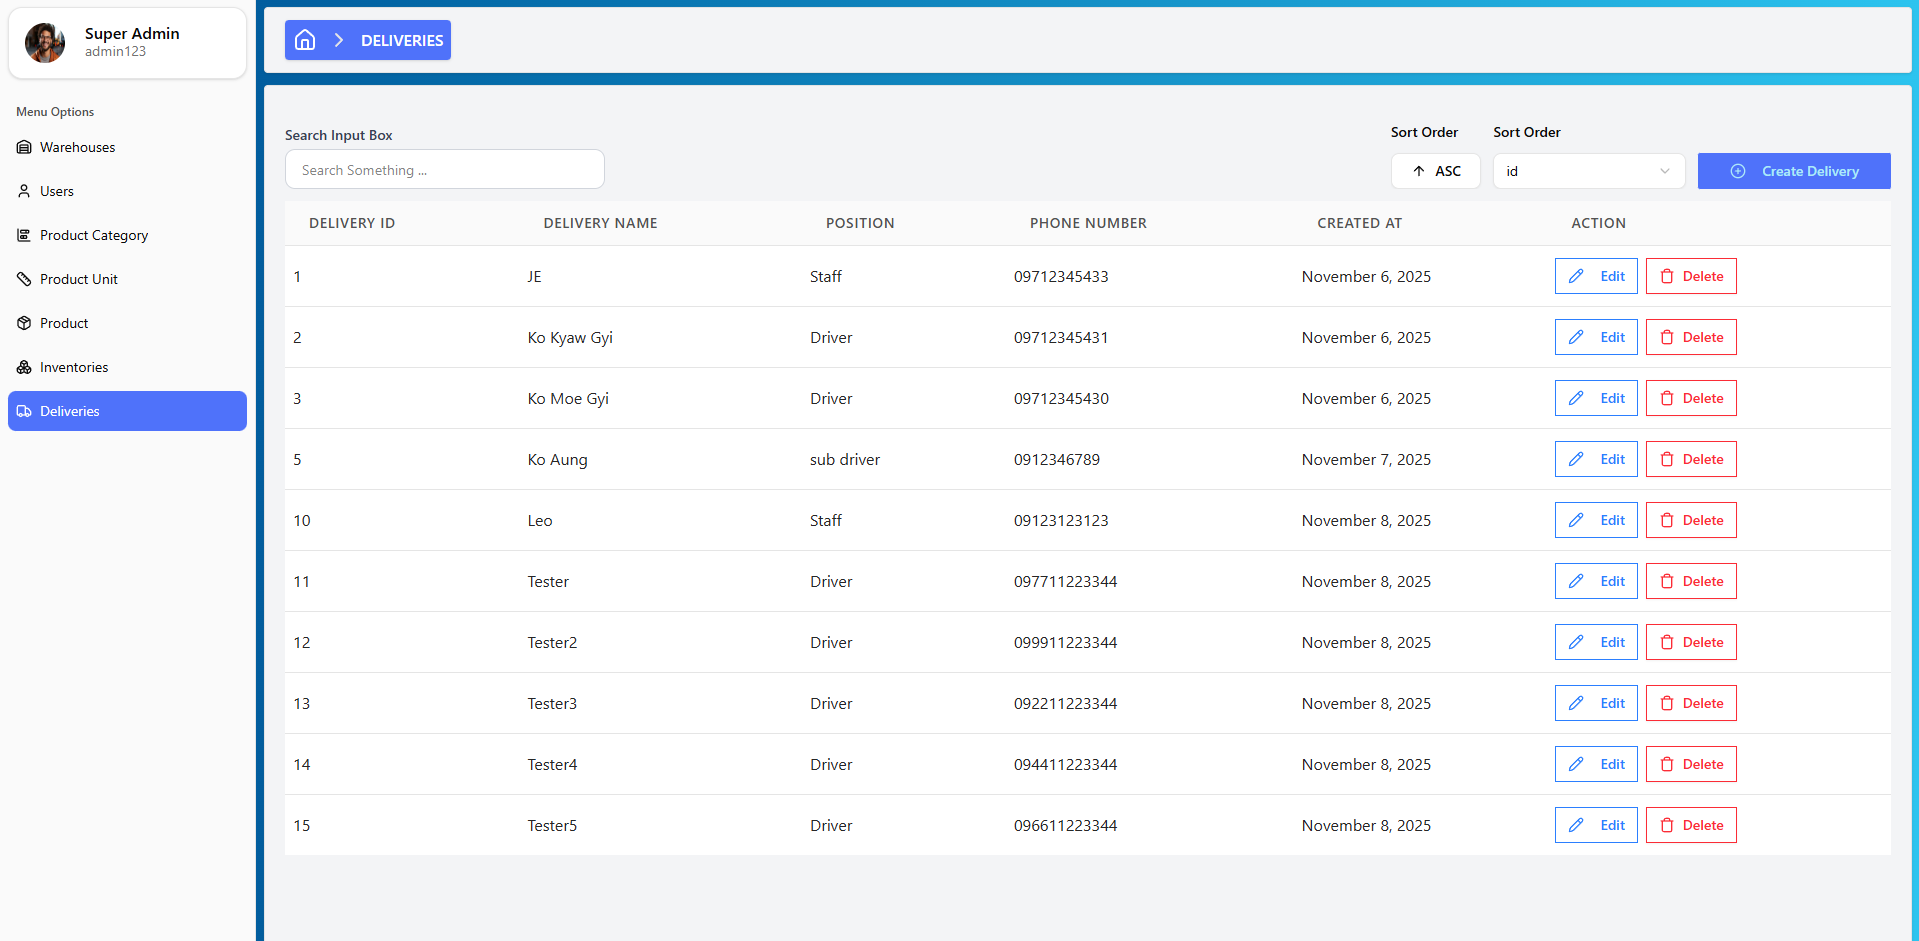Image resolution: width=1919 pixels, height=941 pixels.
Task: Edit the Tester3 delivery
Action: 1596,703
